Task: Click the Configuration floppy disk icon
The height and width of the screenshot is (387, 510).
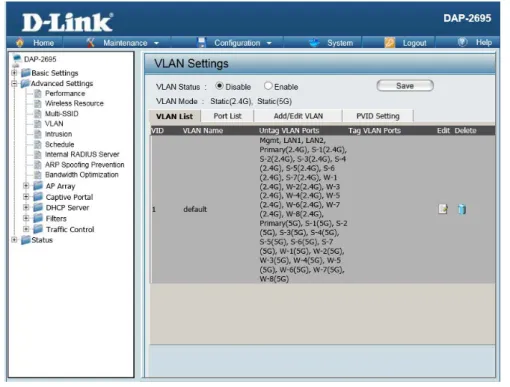Action: click(x=201, y=43)
